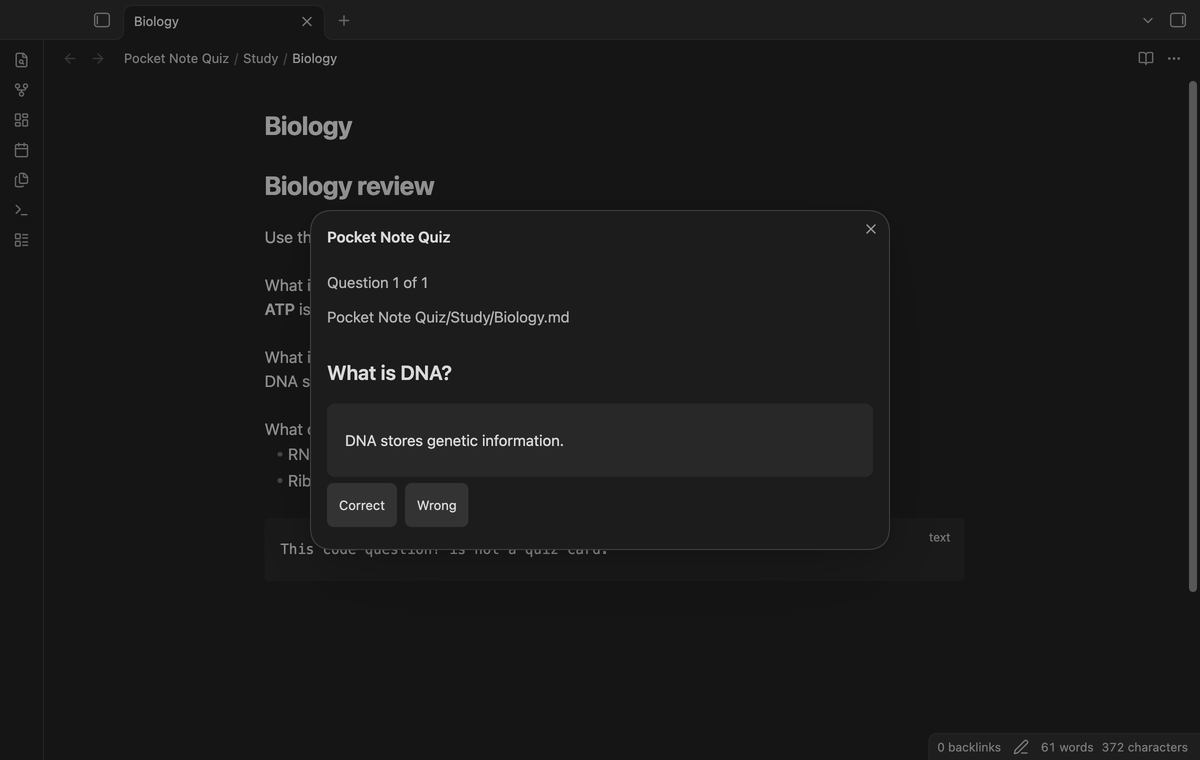The height and width of the screenshot is (760, 1200).
Task: Close the Pocket Note Quiz dialog
Action: tap(871, 229)
